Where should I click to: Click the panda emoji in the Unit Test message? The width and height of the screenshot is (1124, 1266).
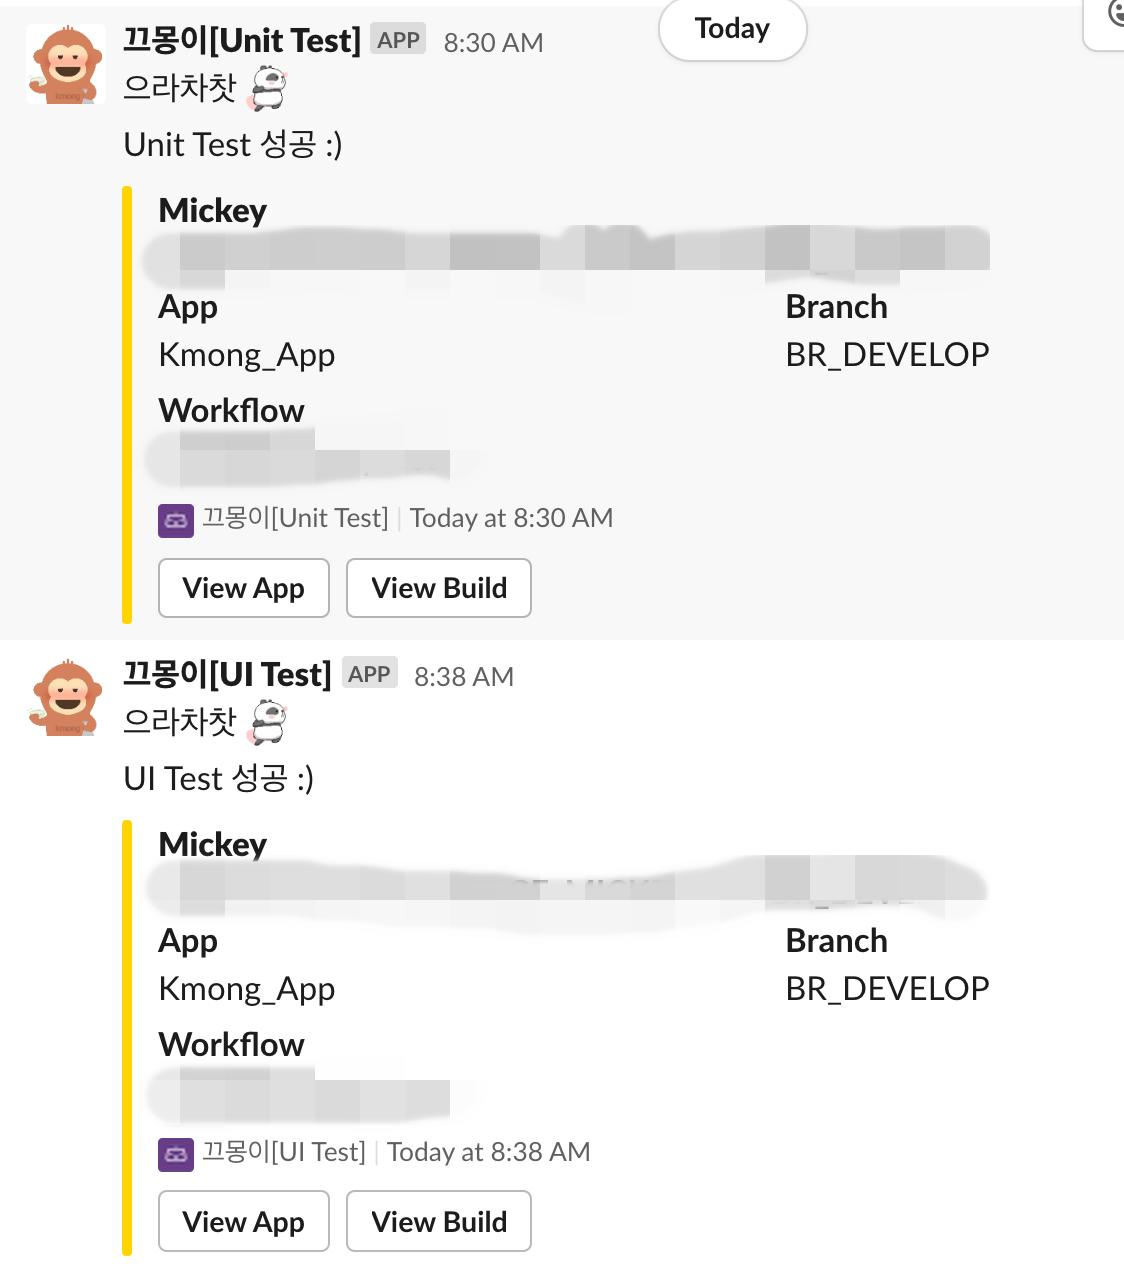tap(268, 88)
